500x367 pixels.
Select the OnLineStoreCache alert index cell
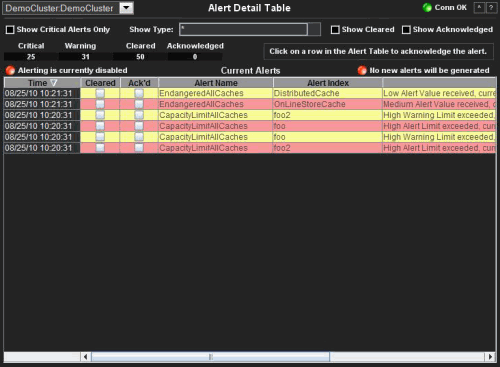(x=328, y=104)
